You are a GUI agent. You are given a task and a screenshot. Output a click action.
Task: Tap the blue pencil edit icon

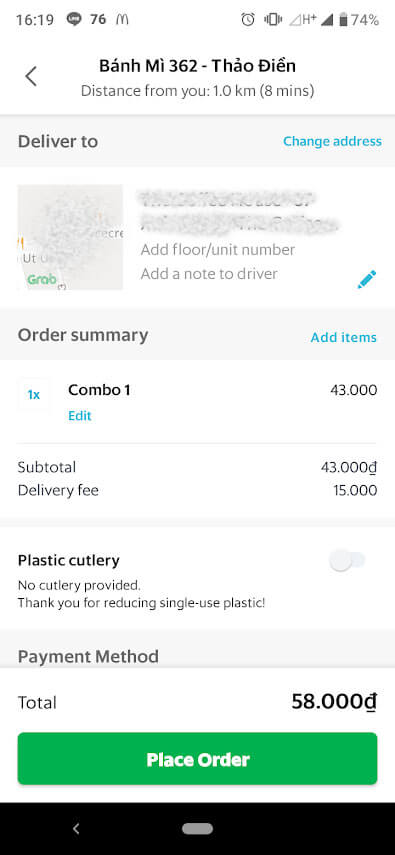click(x=367, y=279)
